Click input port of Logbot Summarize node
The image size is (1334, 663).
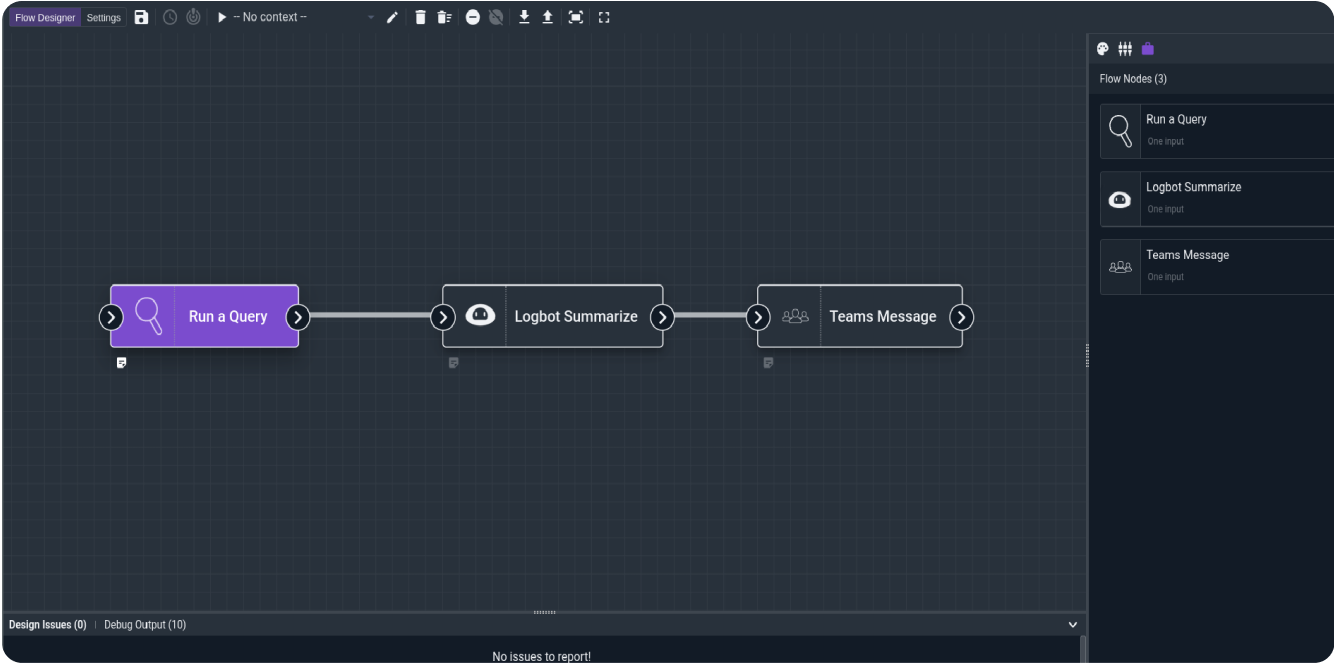[443, 317]
